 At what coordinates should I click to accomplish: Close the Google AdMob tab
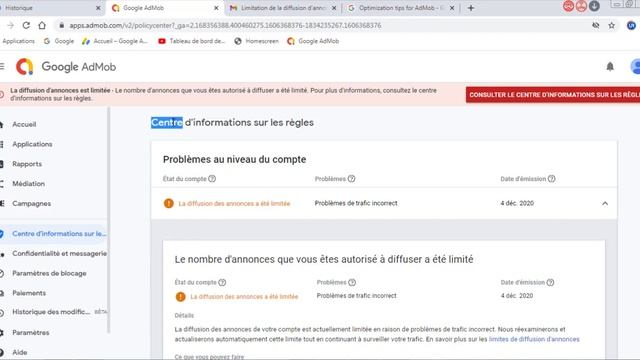216,8
